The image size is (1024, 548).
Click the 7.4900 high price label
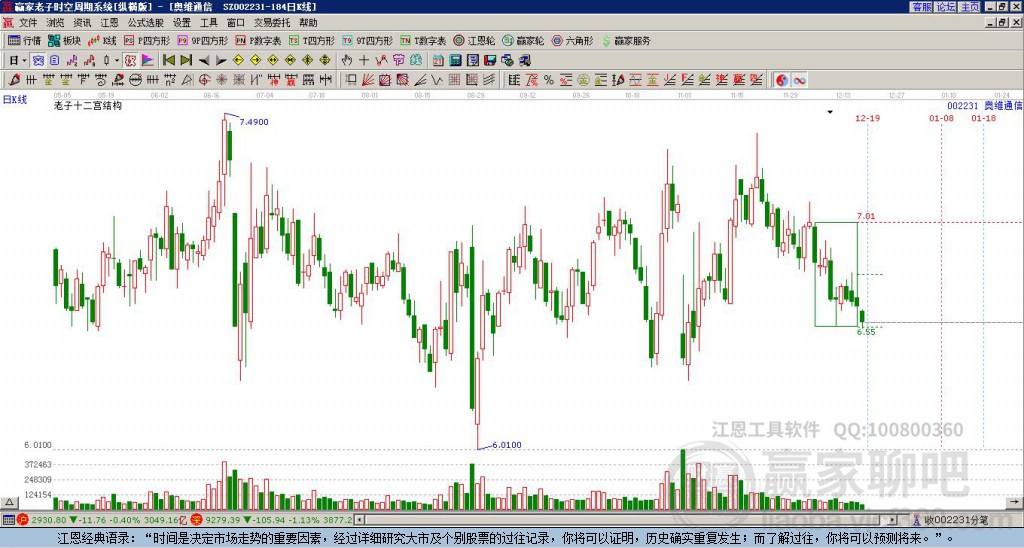(x=254, y=121)
